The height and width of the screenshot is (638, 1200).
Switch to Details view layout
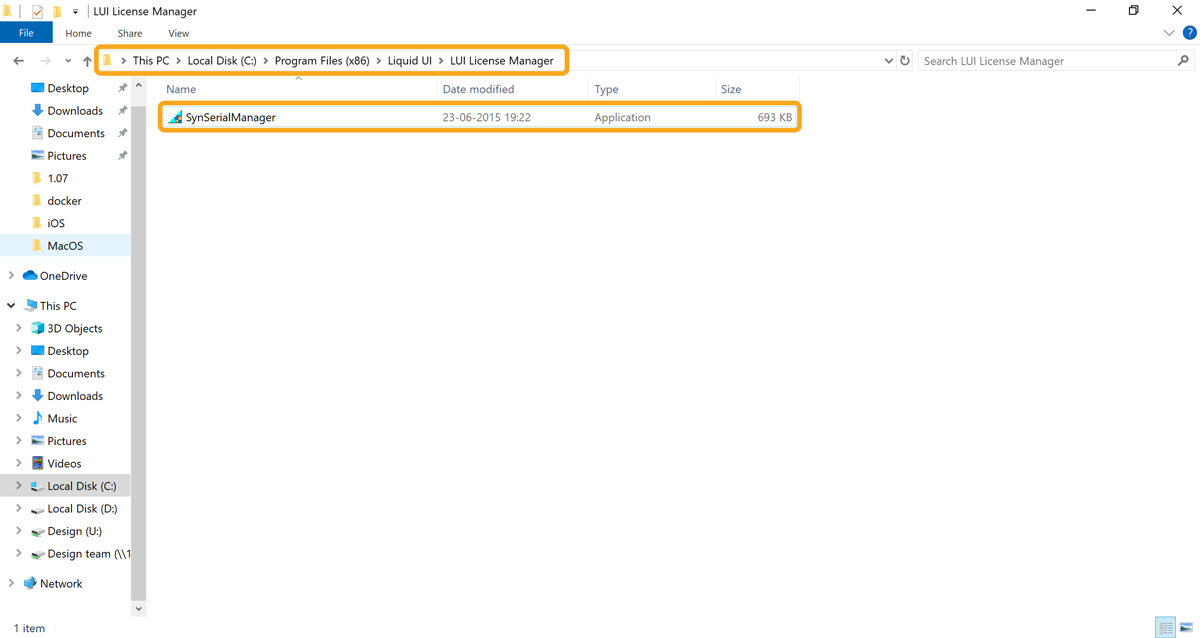1166,628
